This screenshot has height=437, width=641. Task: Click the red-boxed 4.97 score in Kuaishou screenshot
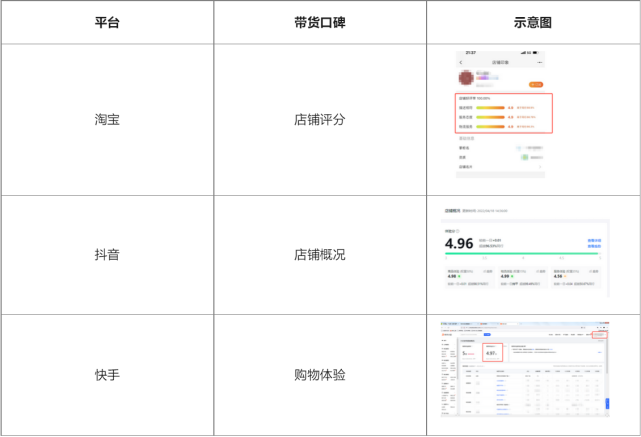pos(492,352)
